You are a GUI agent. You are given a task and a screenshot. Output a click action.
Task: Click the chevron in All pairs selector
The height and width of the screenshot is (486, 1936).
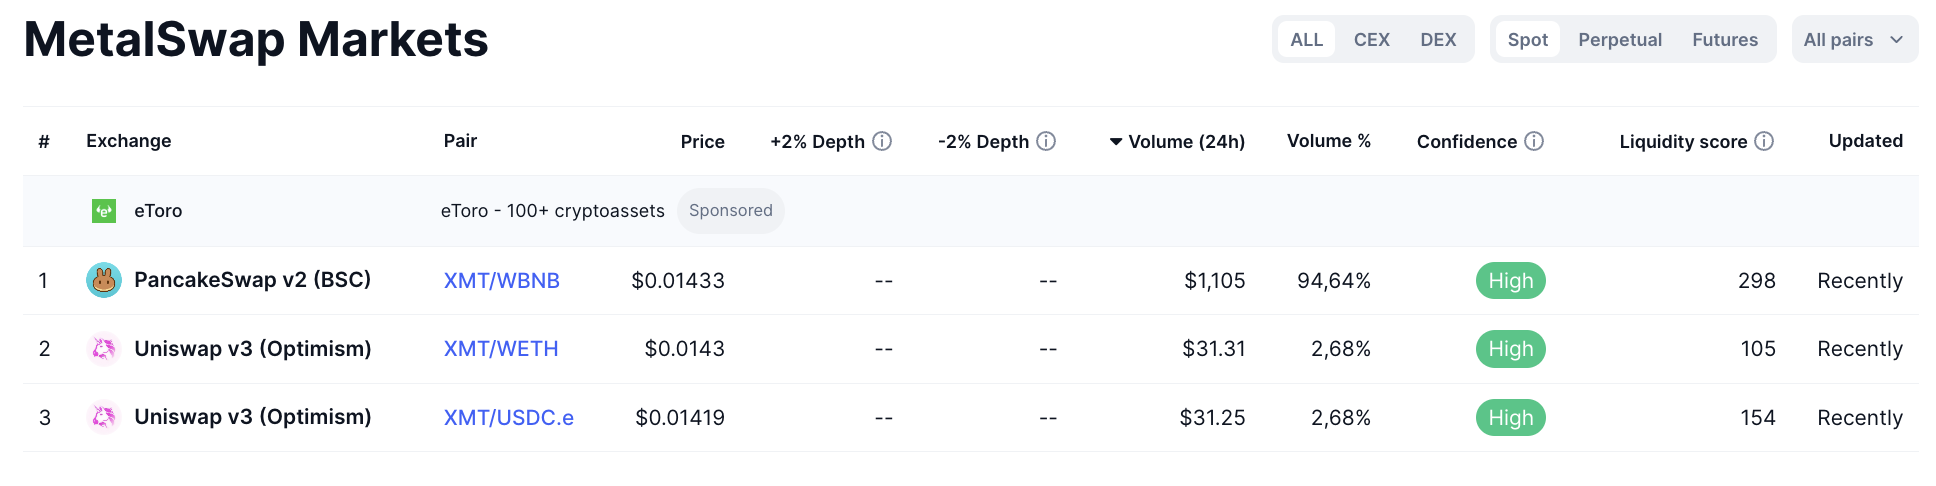1896,40
